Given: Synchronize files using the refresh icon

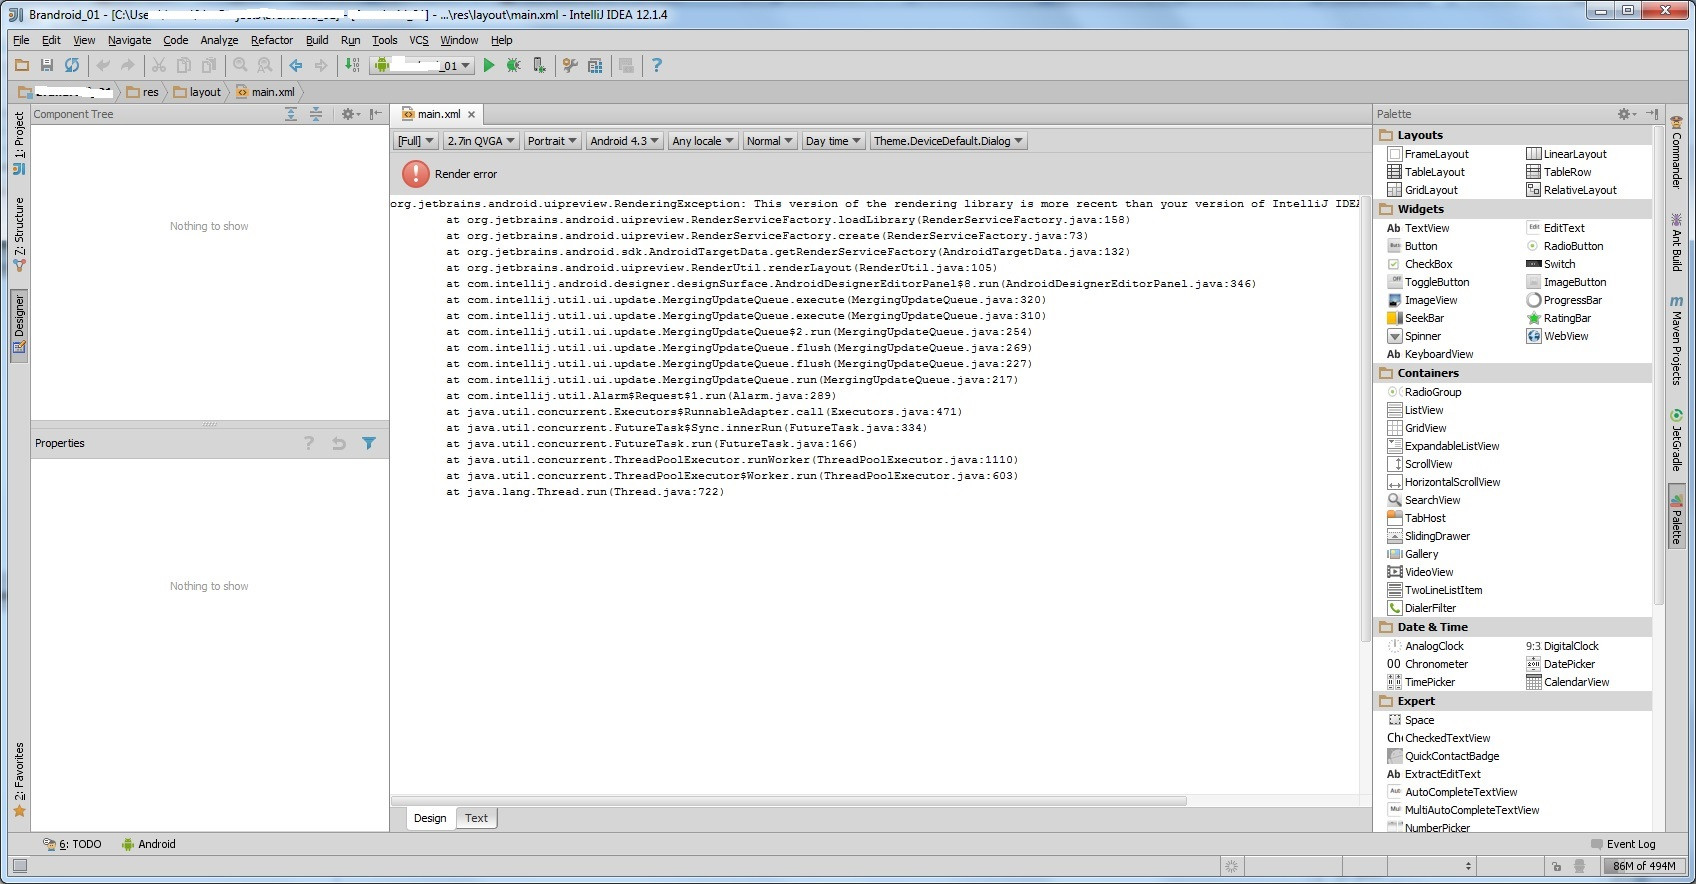Looking at the screenshot, I should [x=72, y=65].
